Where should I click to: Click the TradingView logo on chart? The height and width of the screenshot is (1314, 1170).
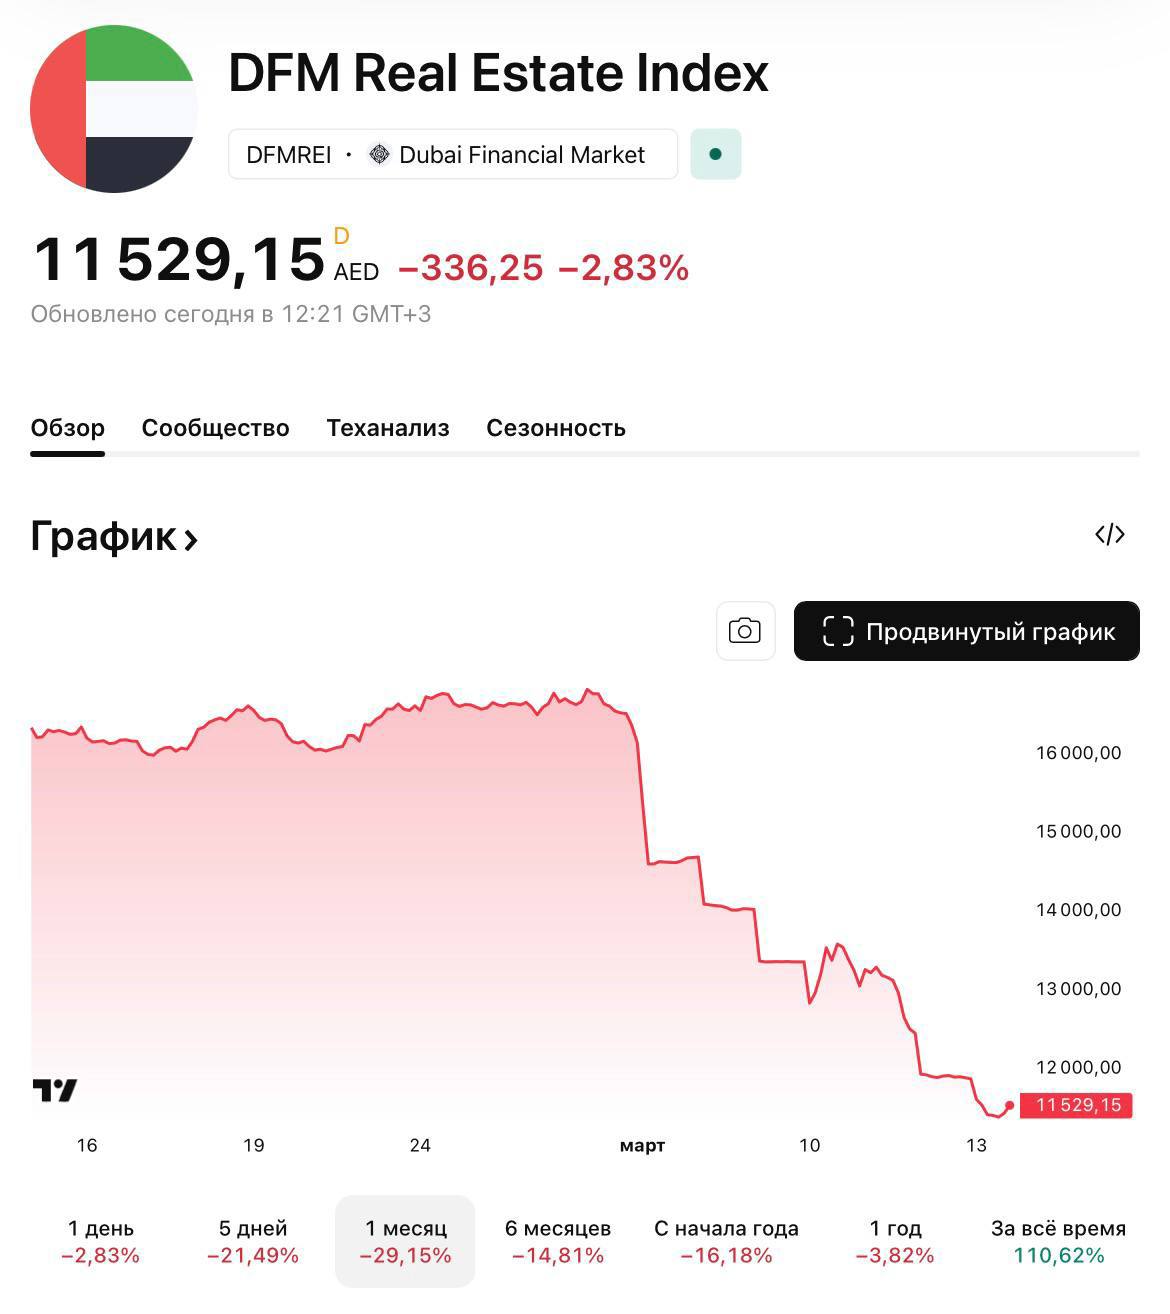point(55,1090)
